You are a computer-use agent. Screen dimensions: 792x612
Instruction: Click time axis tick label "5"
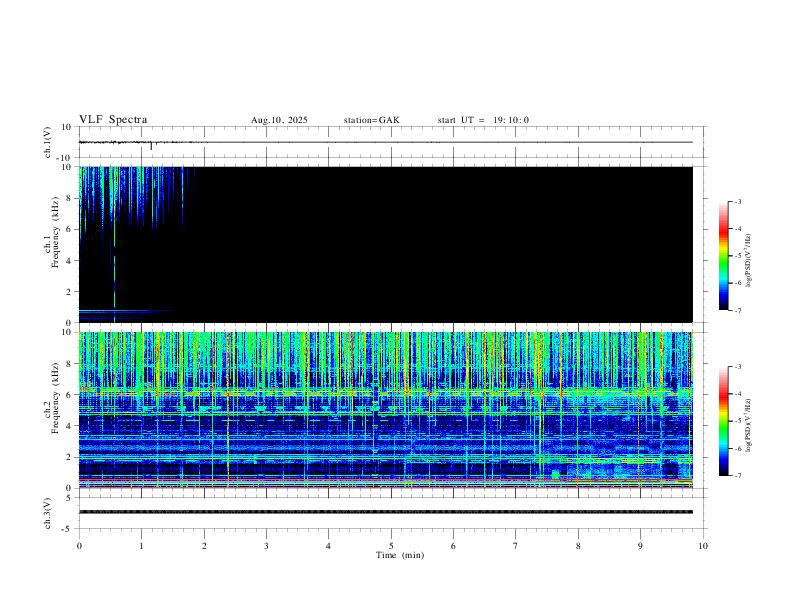point(391,546)
